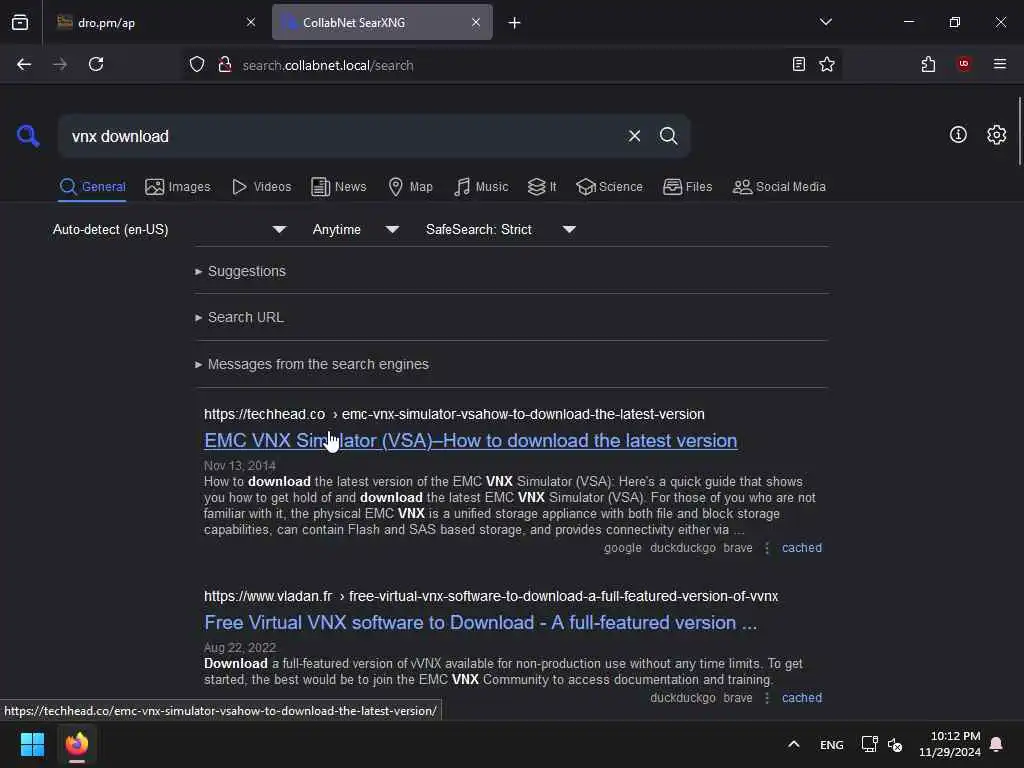Open the EMC VNX Simulator (VSA) result link
Viewport: 1024px width, 768px height.
click(470, 441)
